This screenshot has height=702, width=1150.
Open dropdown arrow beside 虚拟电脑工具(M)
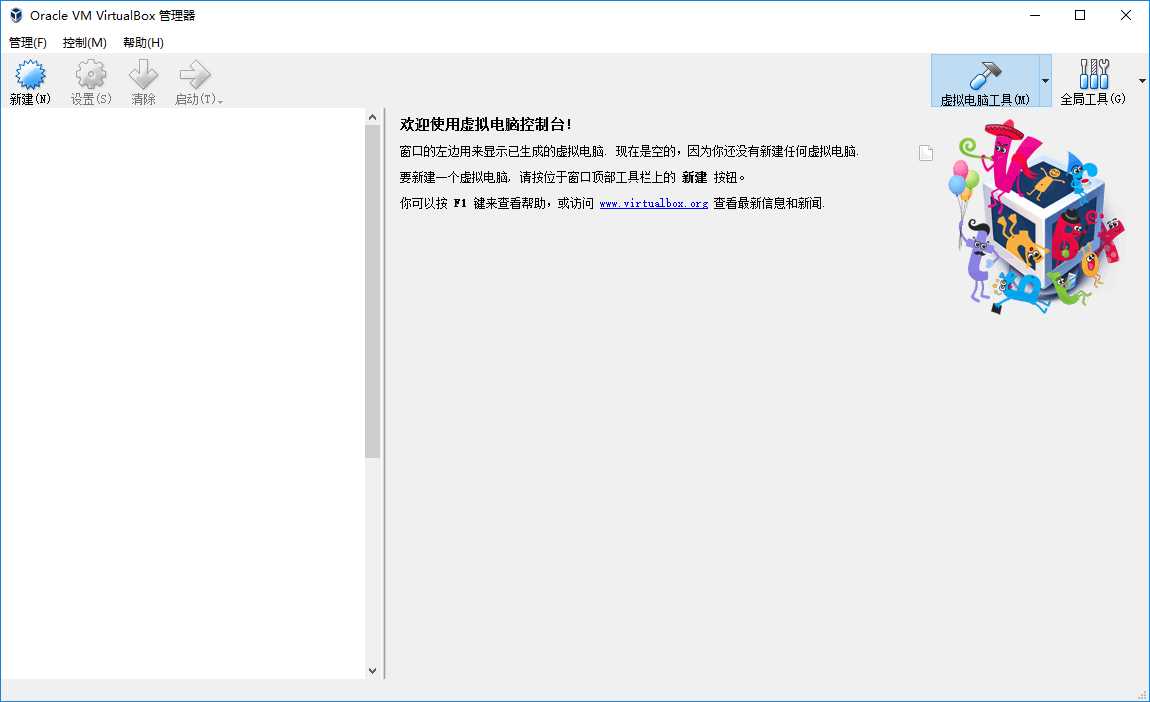click(x=1045, y=81)
